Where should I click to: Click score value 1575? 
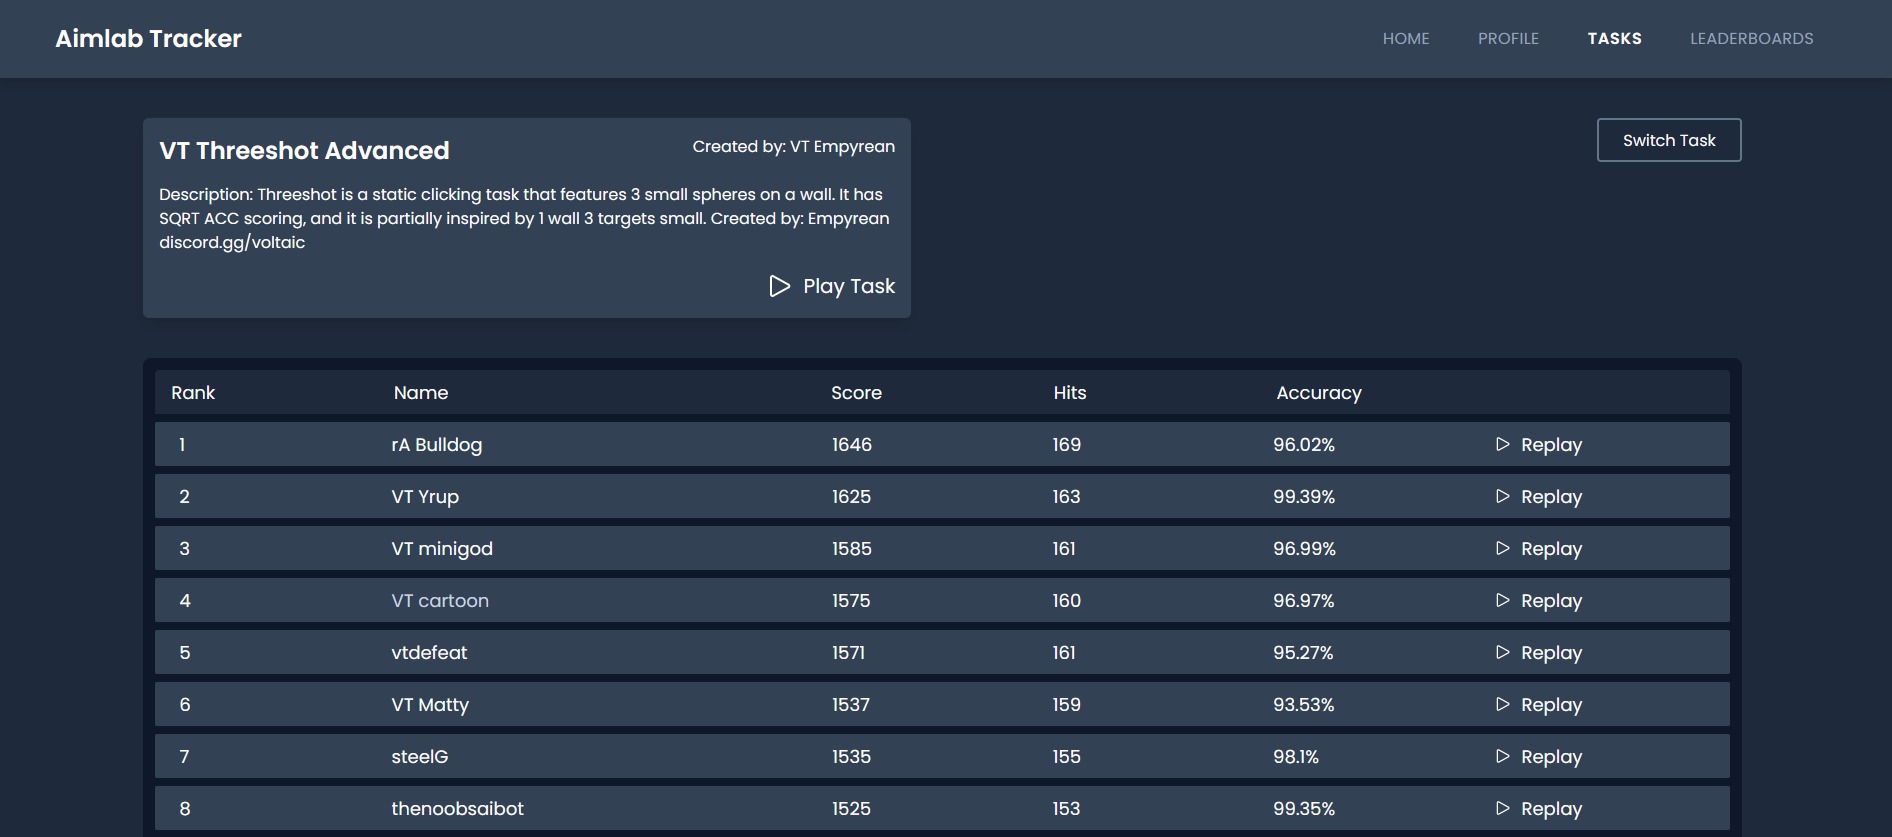[x=851, y=600]
